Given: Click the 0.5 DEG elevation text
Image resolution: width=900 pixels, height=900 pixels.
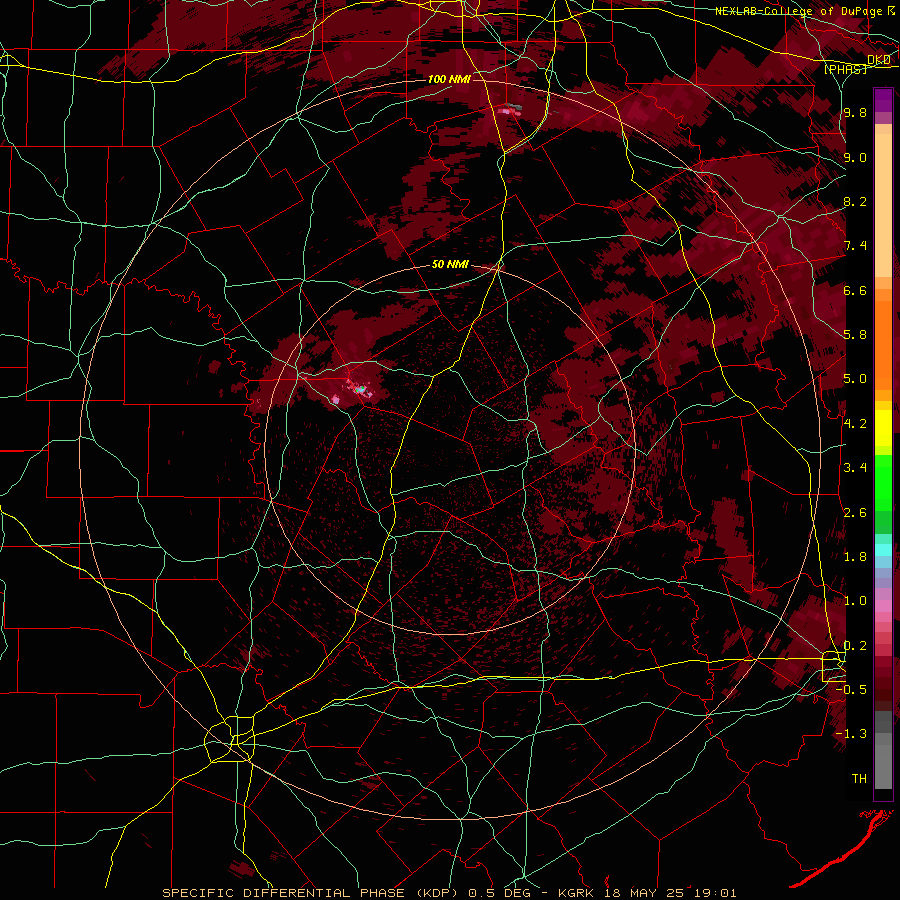Looking at the screenshot, I should pyautogui.click(x=499, y=893).
